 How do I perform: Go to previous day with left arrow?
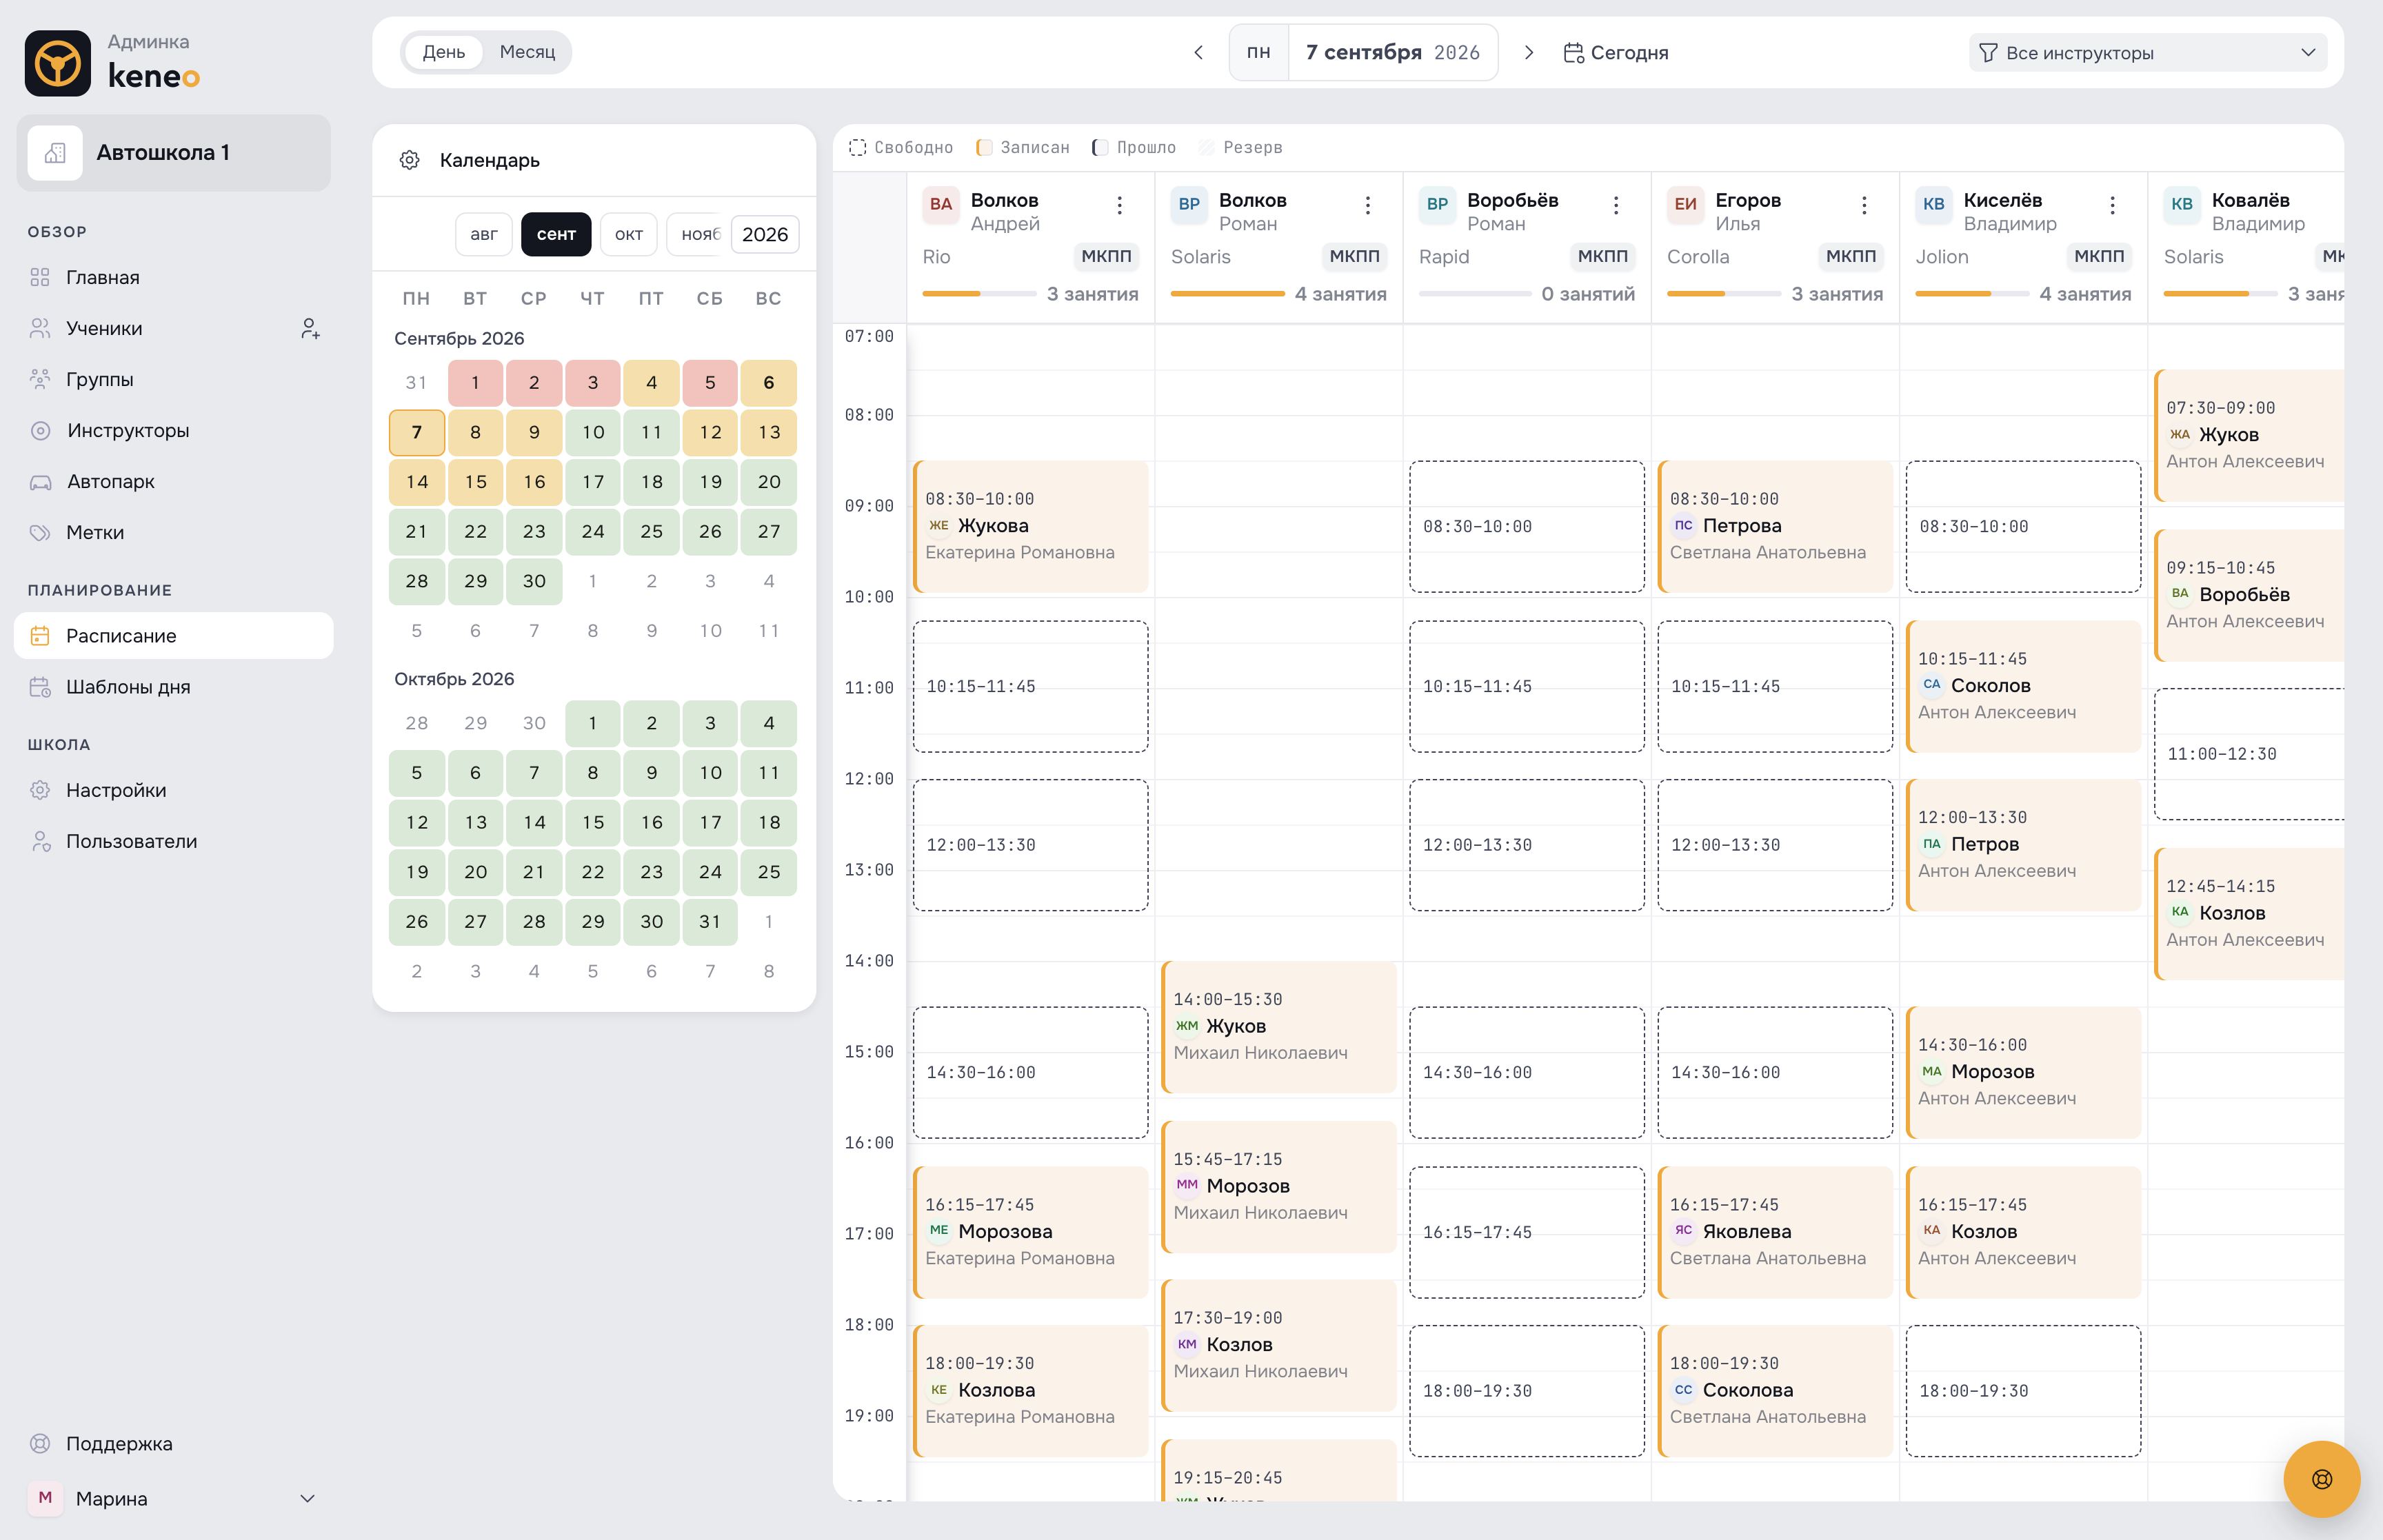click(x=1199, y=52)
